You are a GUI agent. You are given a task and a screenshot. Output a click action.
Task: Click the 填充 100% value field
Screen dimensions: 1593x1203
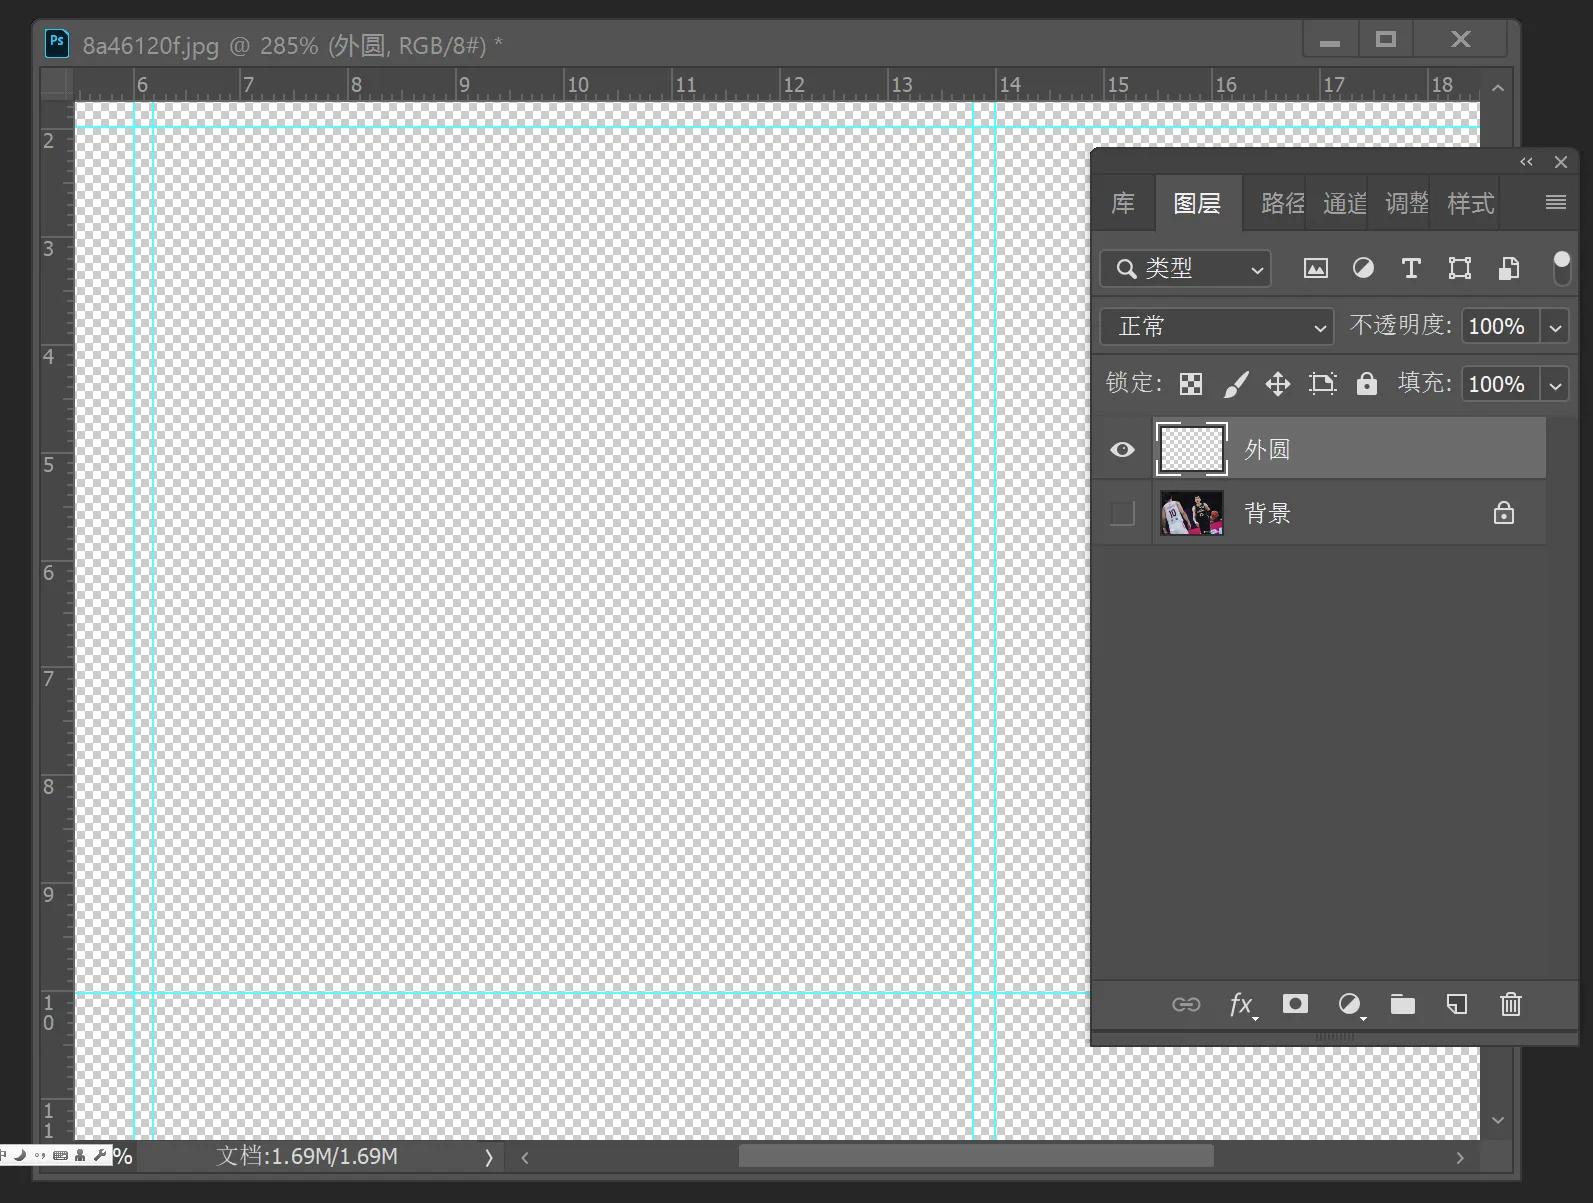1500,385
